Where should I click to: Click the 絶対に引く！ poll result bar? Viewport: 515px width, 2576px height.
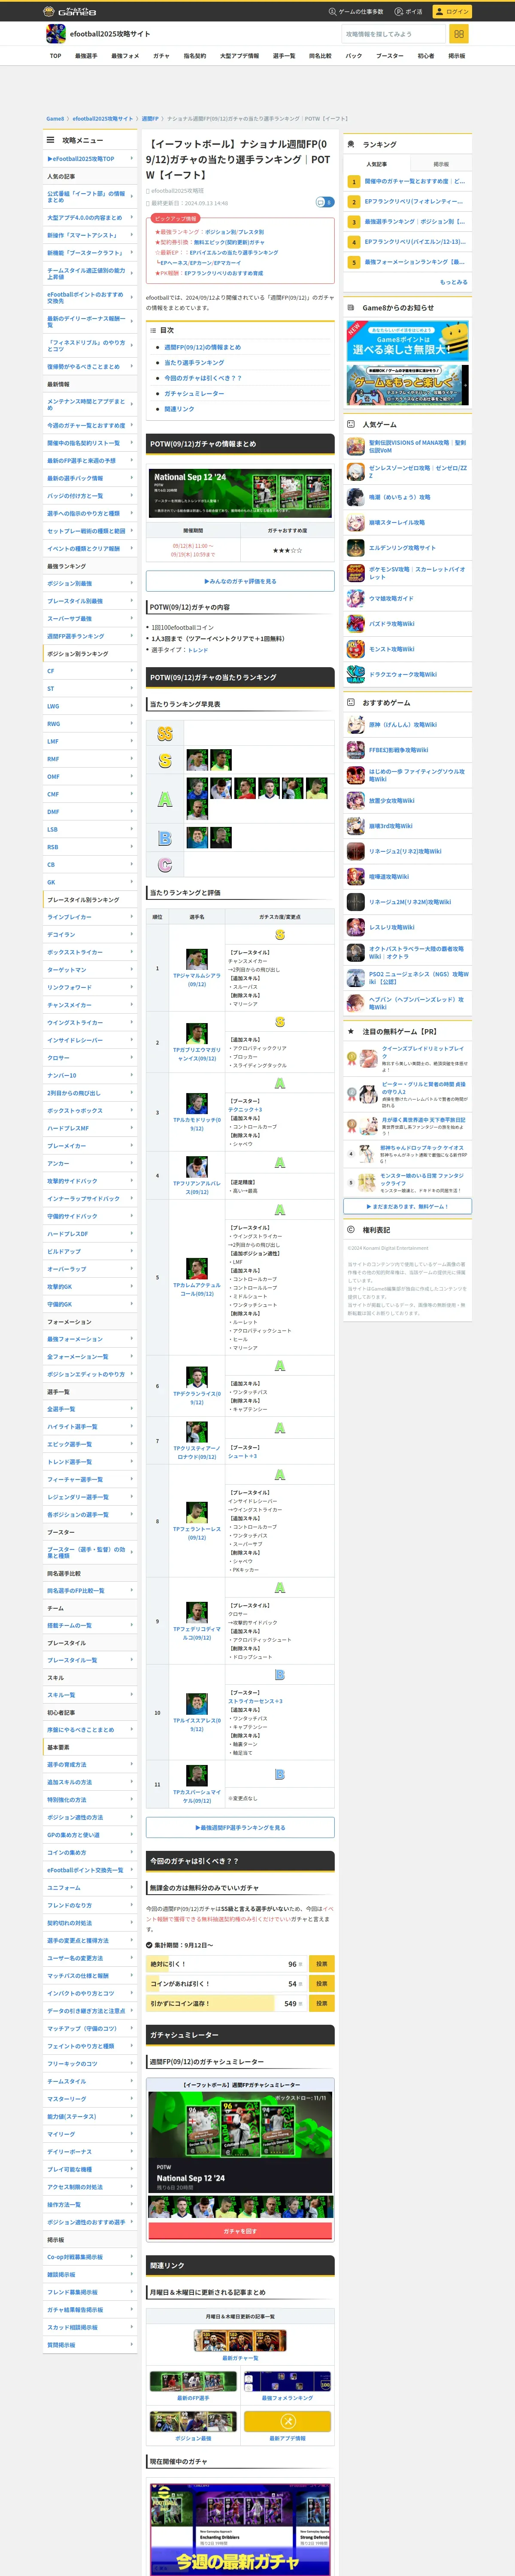(226, 1964)
